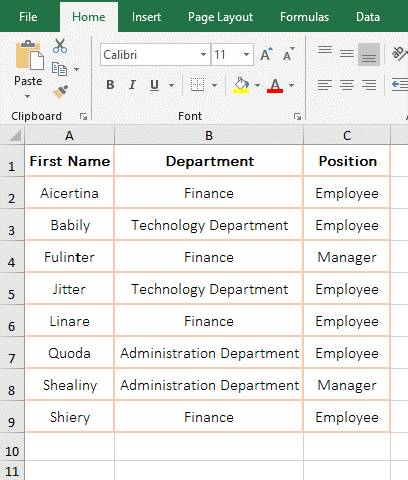Middle align cell contents
Screen dimensions: 408x480
coord(347,54)
